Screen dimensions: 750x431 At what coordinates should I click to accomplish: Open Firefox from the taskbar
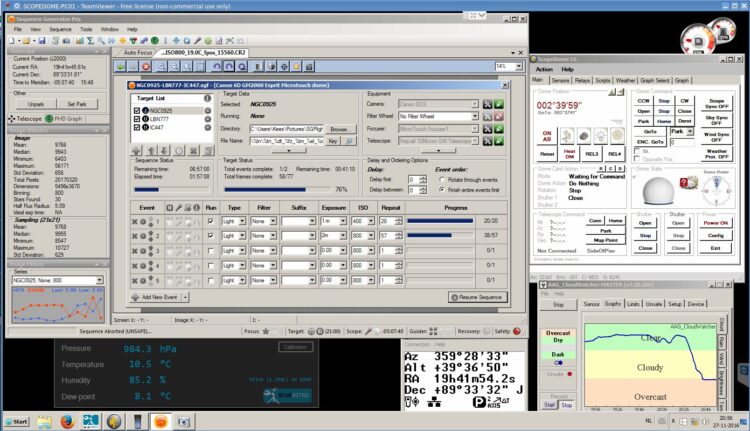[x=67, y=421]
